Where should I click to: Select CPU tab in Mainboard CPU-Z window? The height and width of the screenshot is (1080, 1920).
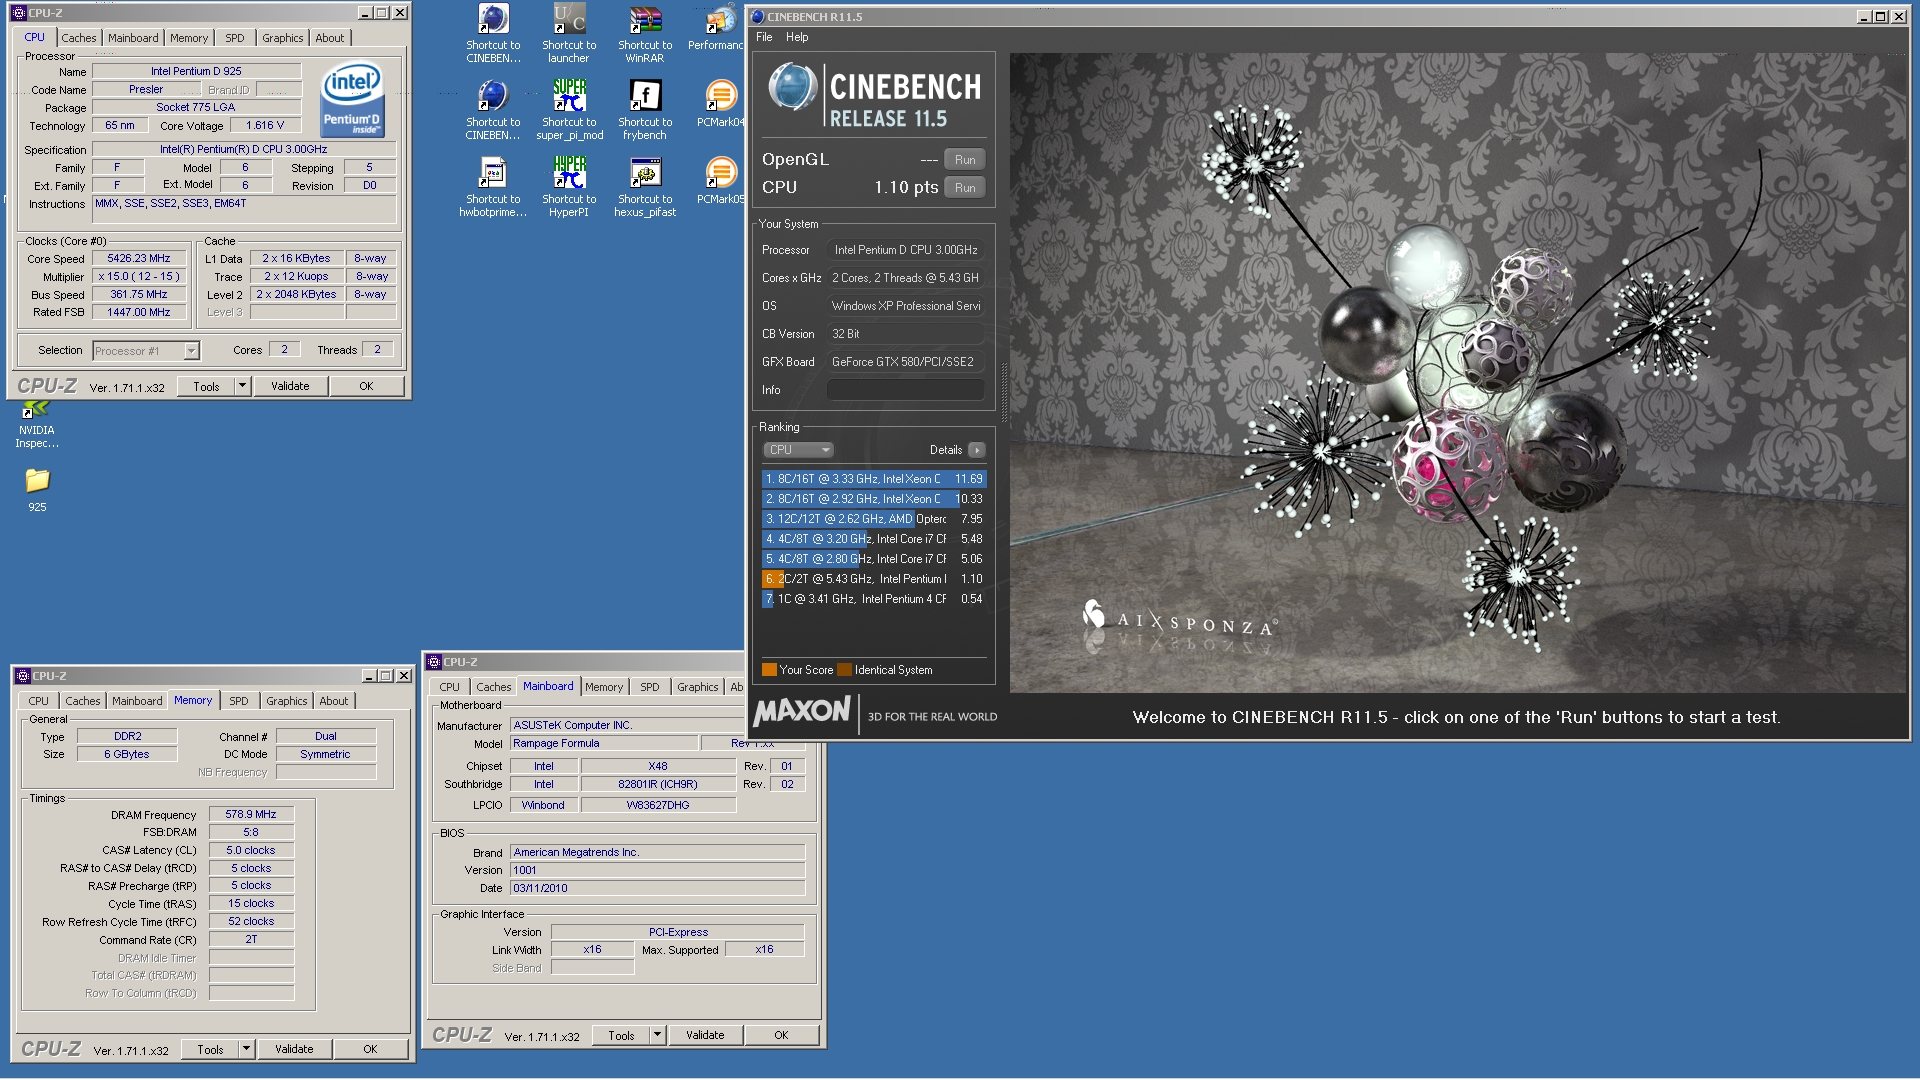tap(450, 687)
